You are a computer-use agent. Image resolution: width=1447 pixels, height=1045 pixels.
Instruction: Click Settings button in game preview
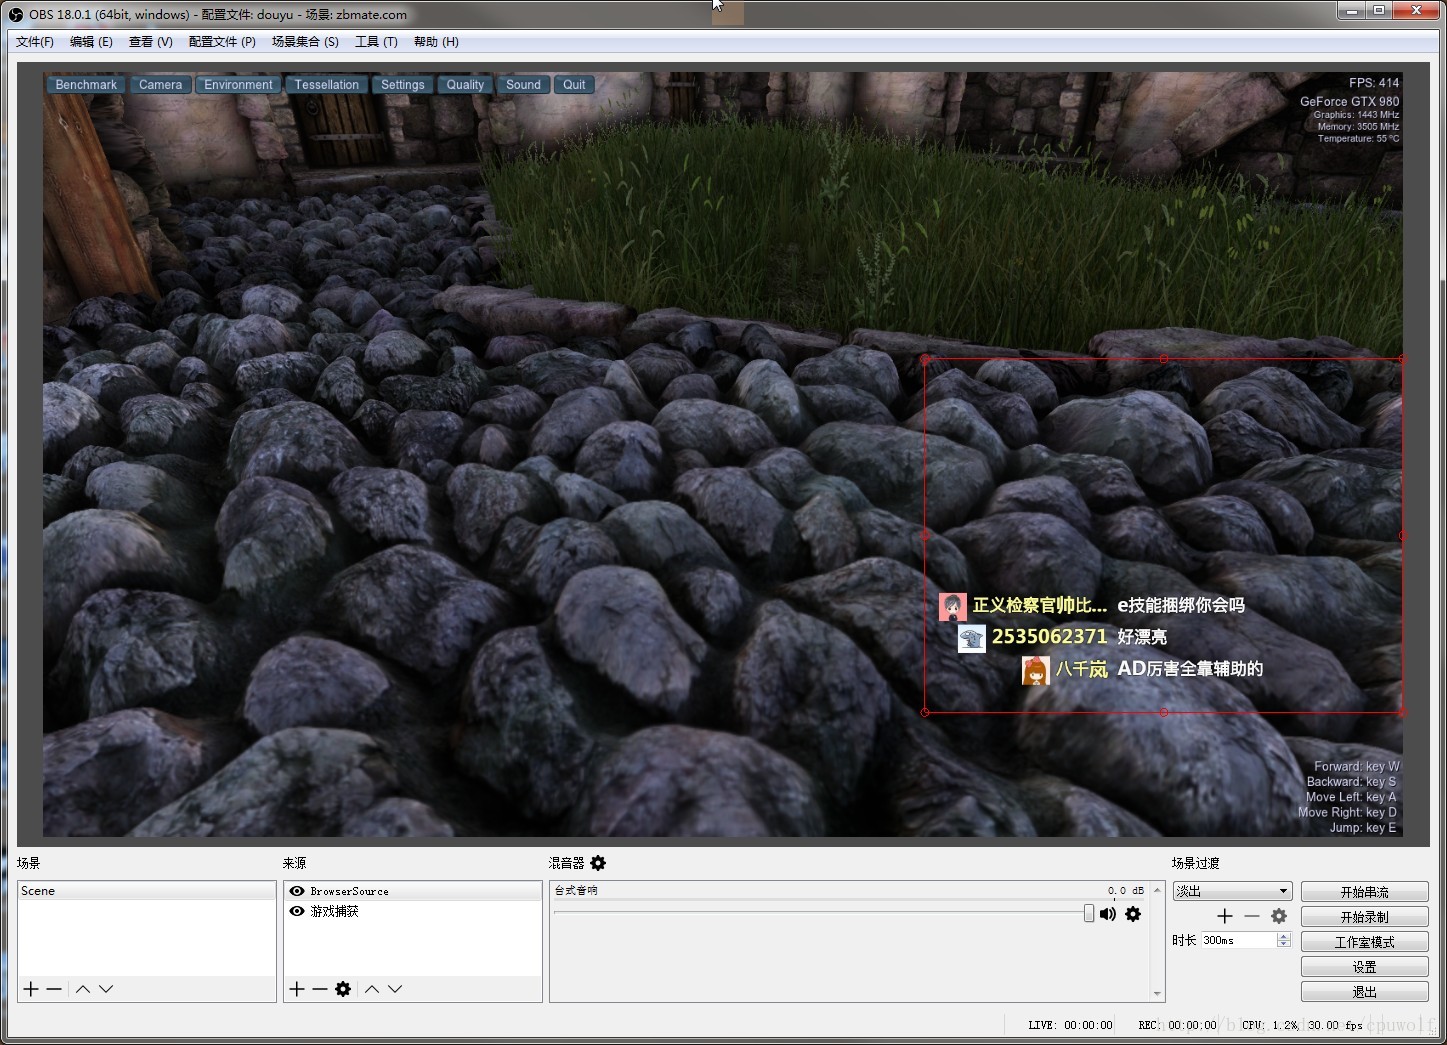402,85
